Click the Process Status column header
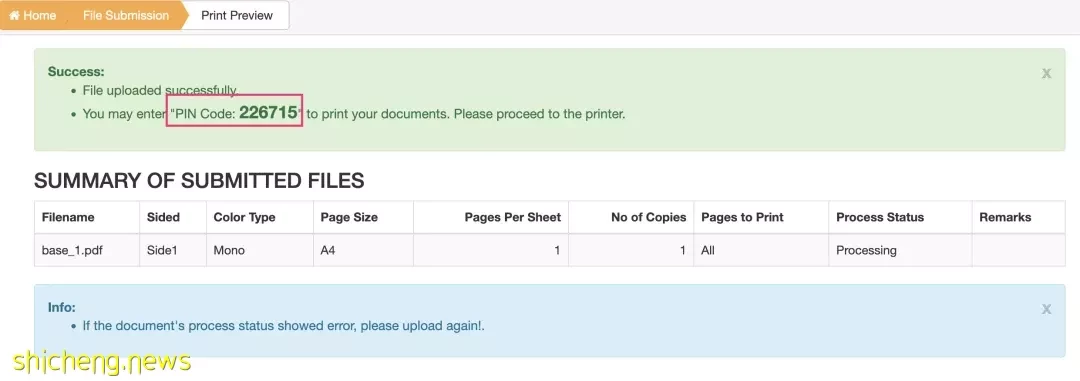 click(x=880, y=217)
